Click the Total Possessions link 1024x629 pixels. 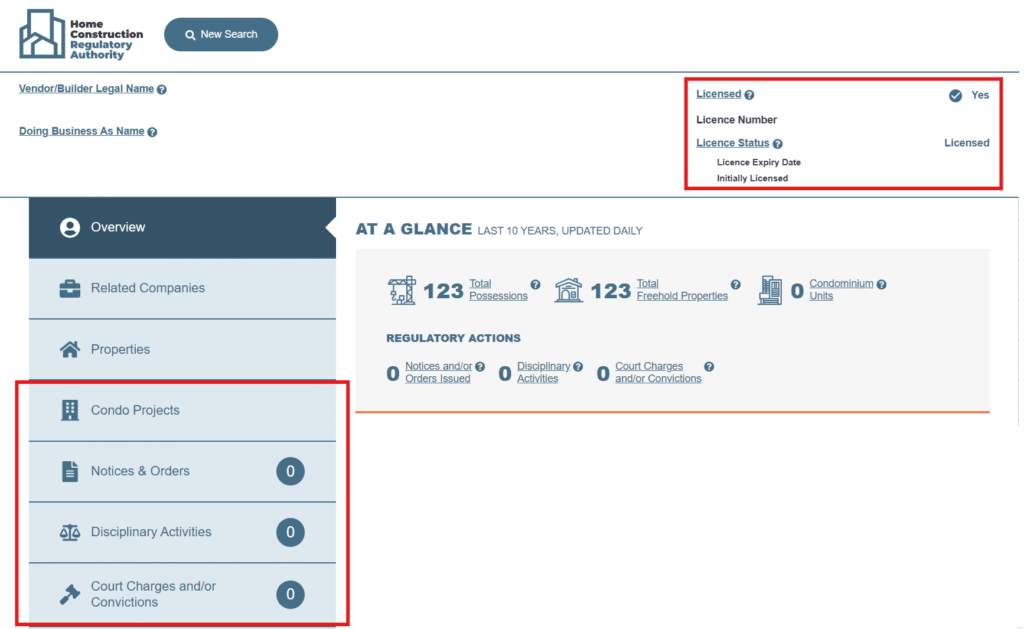(x=498, y=290)
